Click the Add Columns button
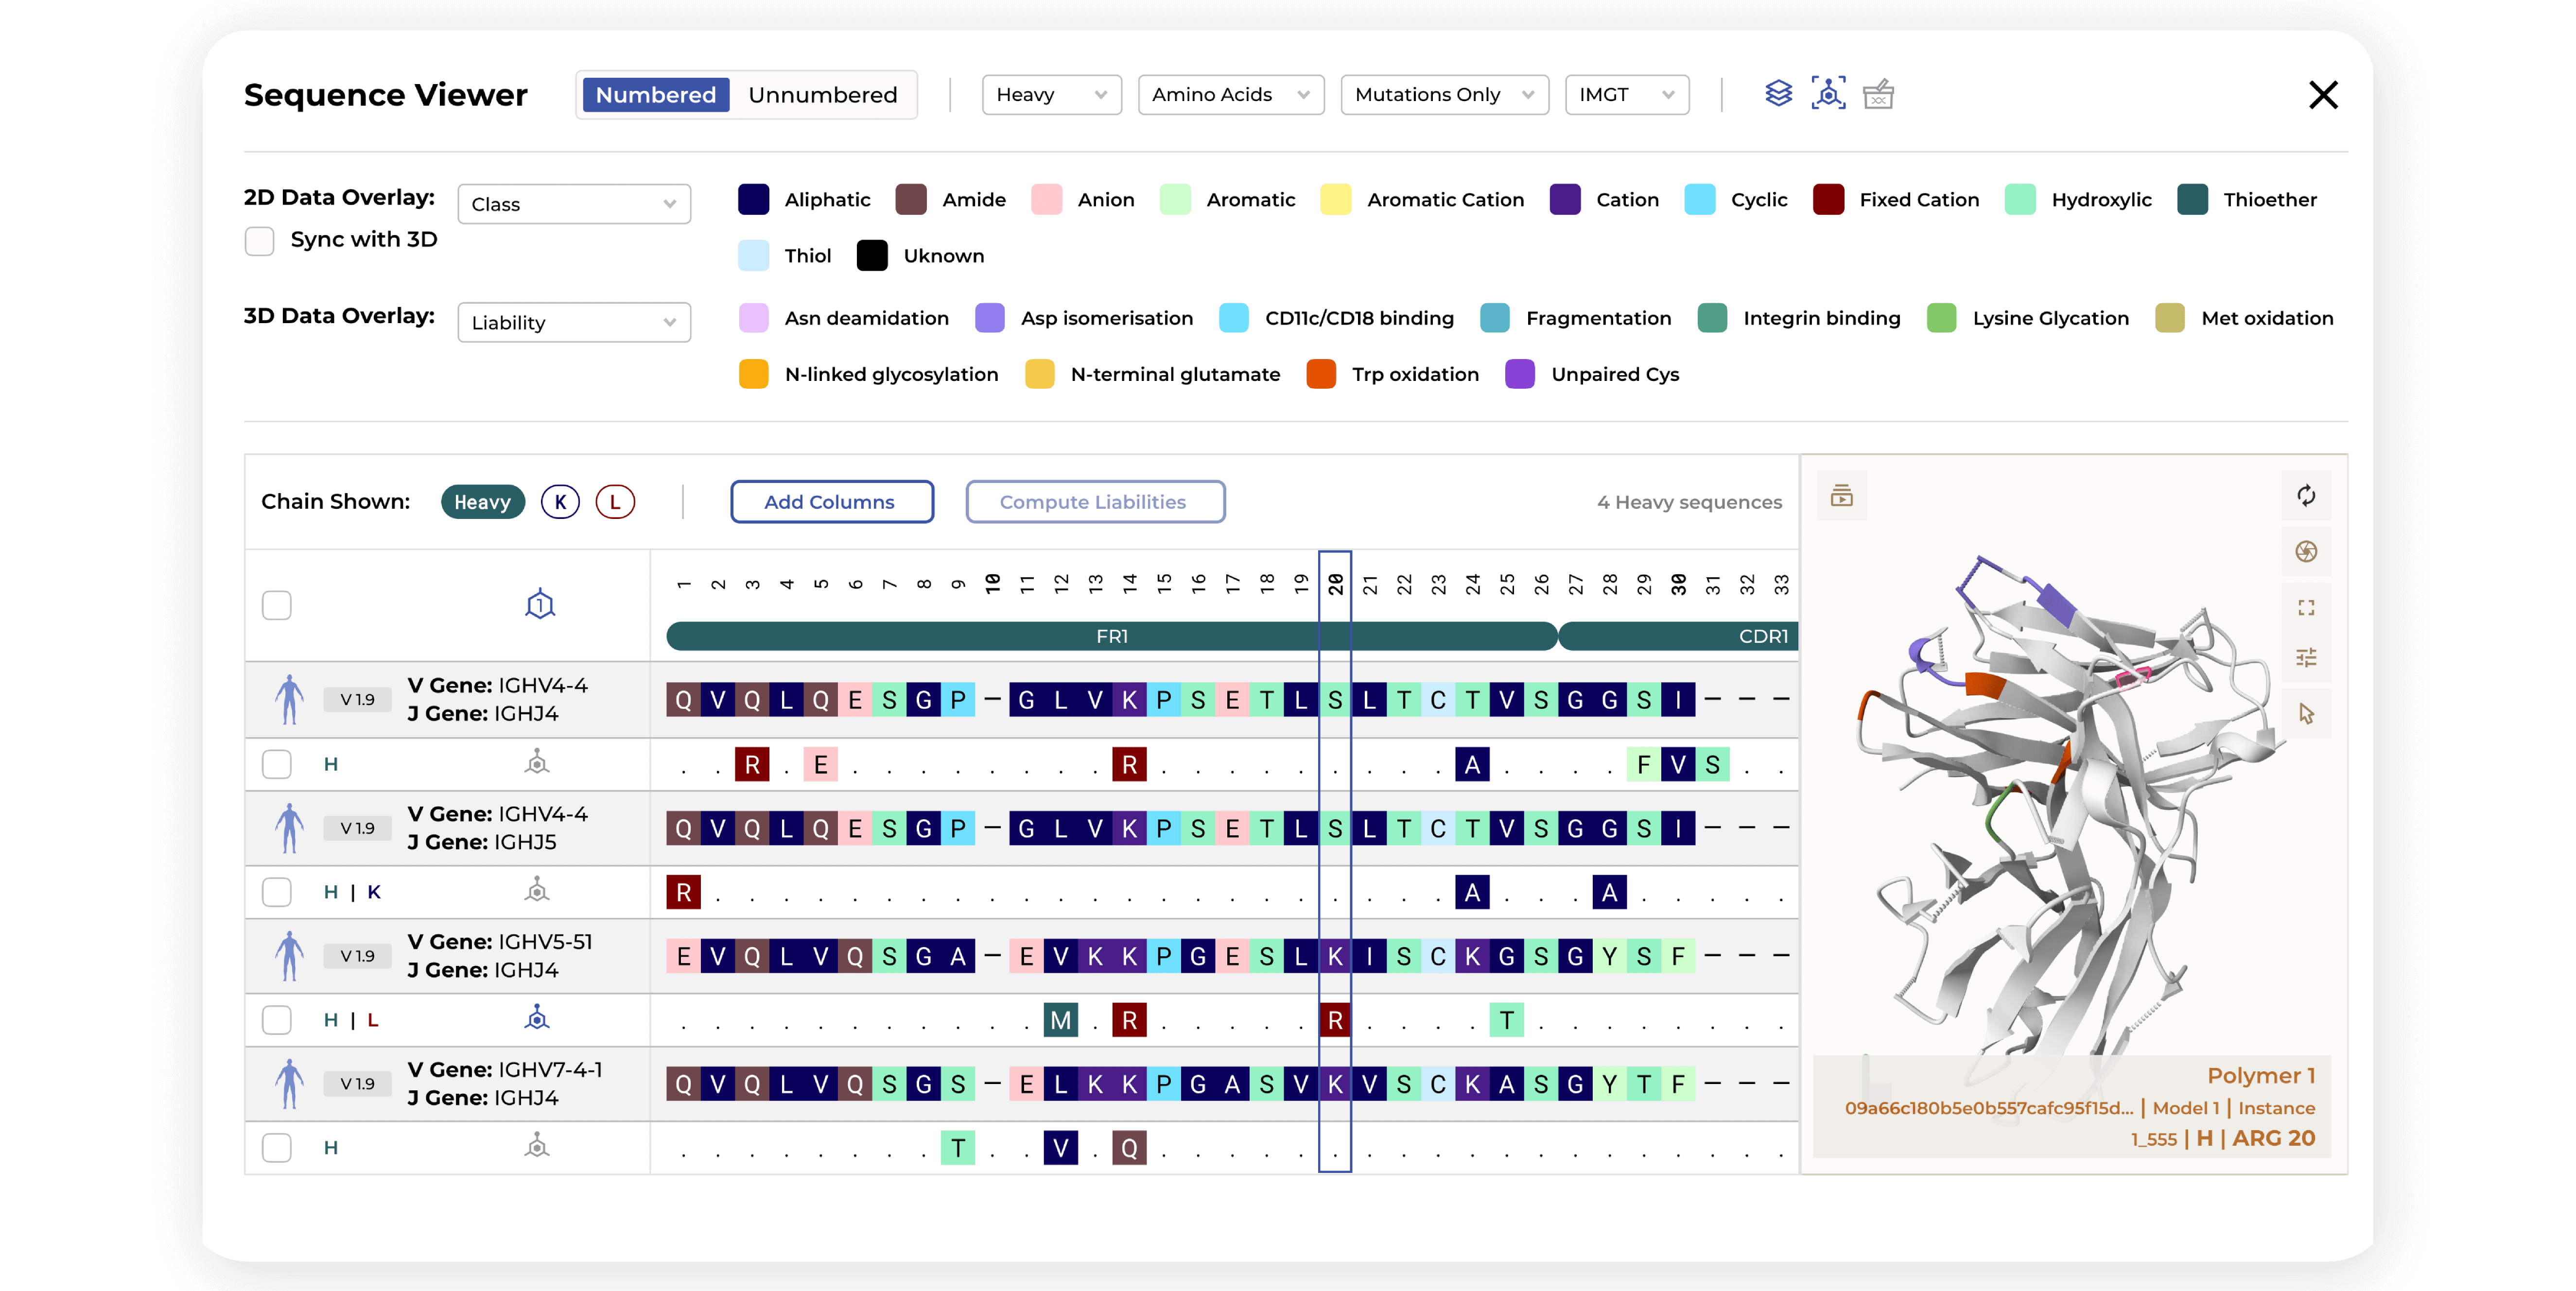Viewport: 2576px width, 1291px height. coord(831,502)
